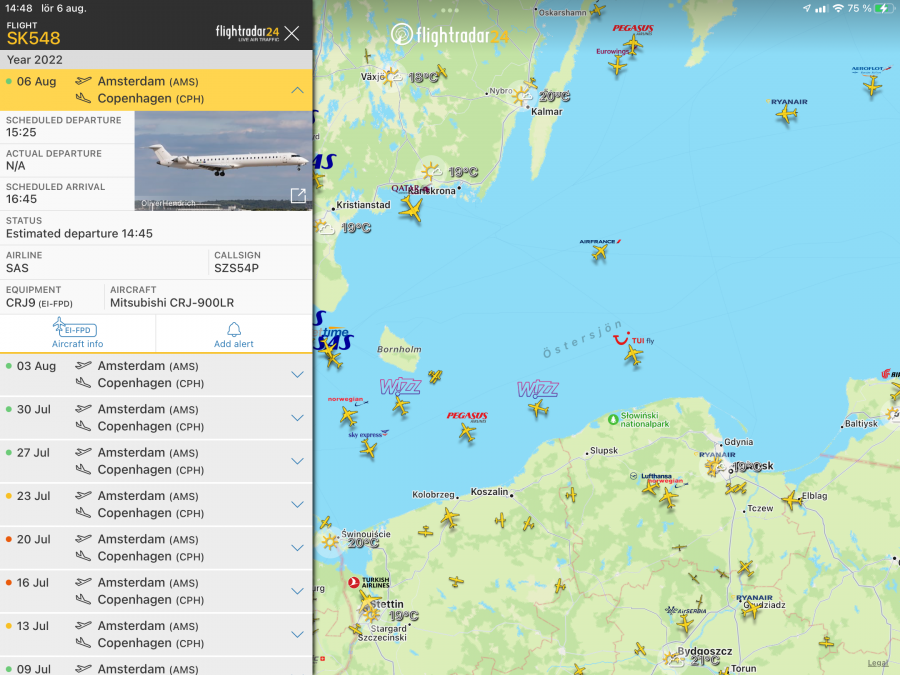Viewport: 900px width, 675px height.
Task: Select the Air France aircraft icon
Action: [x=599, y=253]
